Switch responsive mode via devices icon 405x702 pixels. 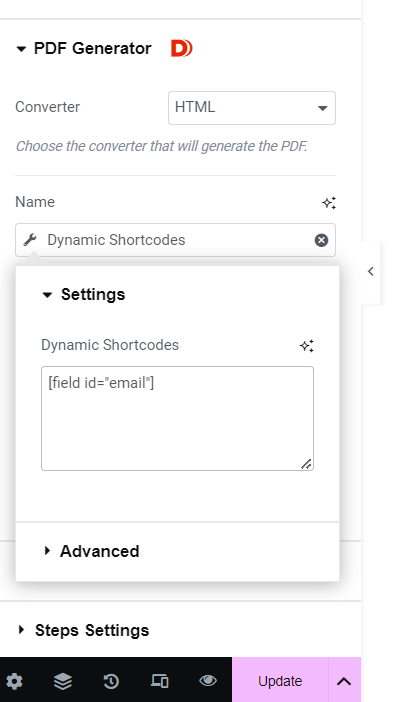point(159,681)
